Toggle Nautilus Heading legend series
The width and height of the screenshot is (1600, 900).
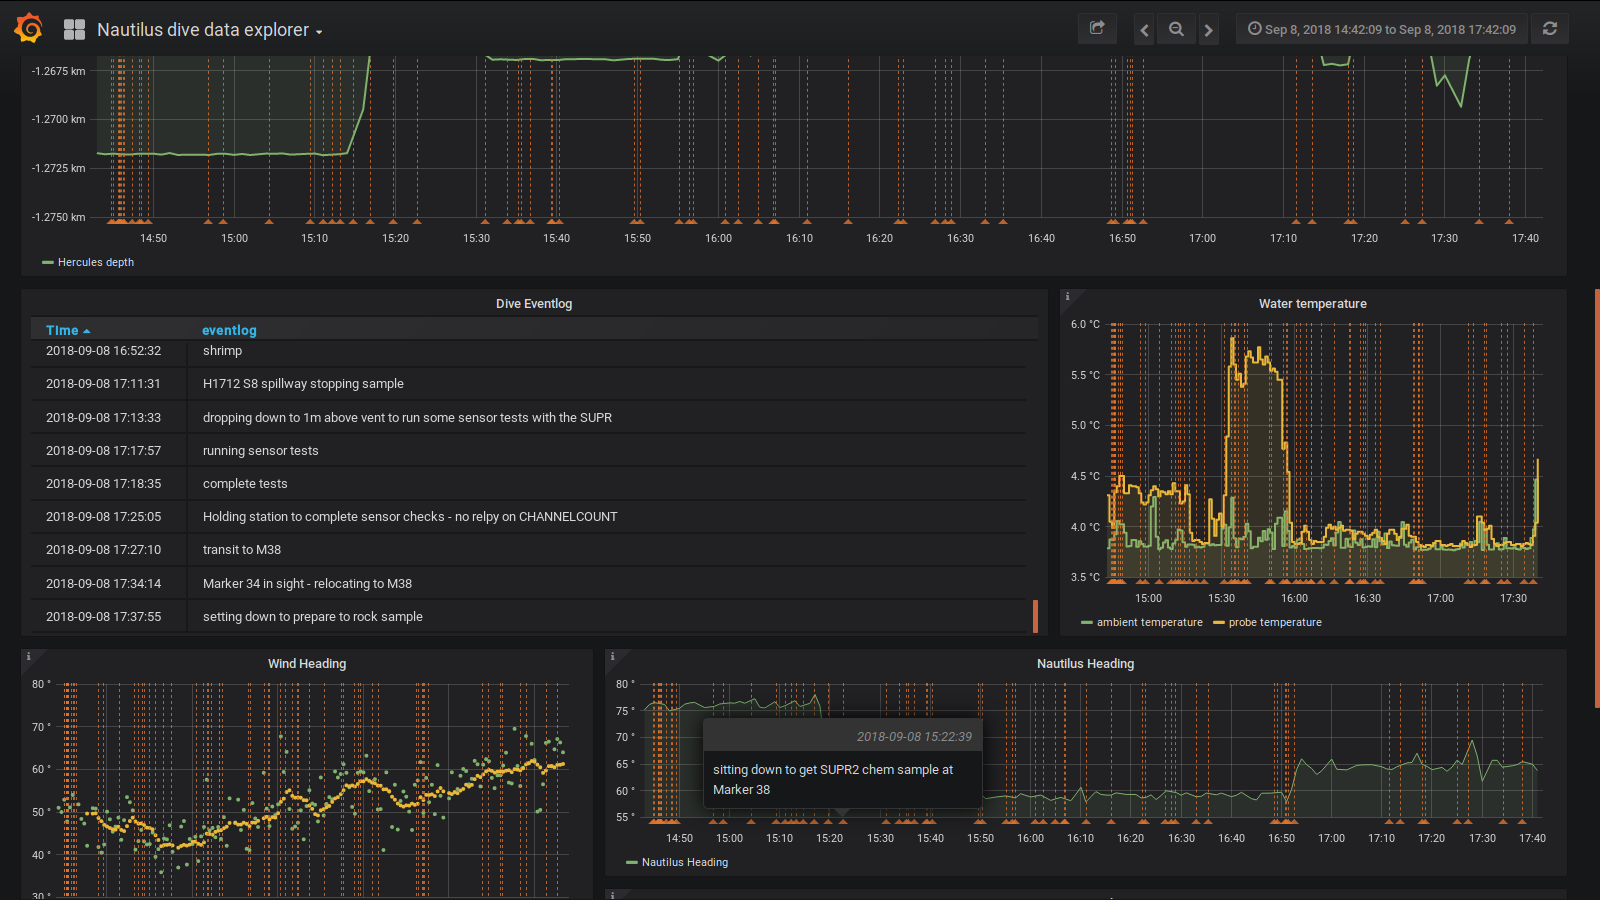pyautogui.click(x=685, y=862)
